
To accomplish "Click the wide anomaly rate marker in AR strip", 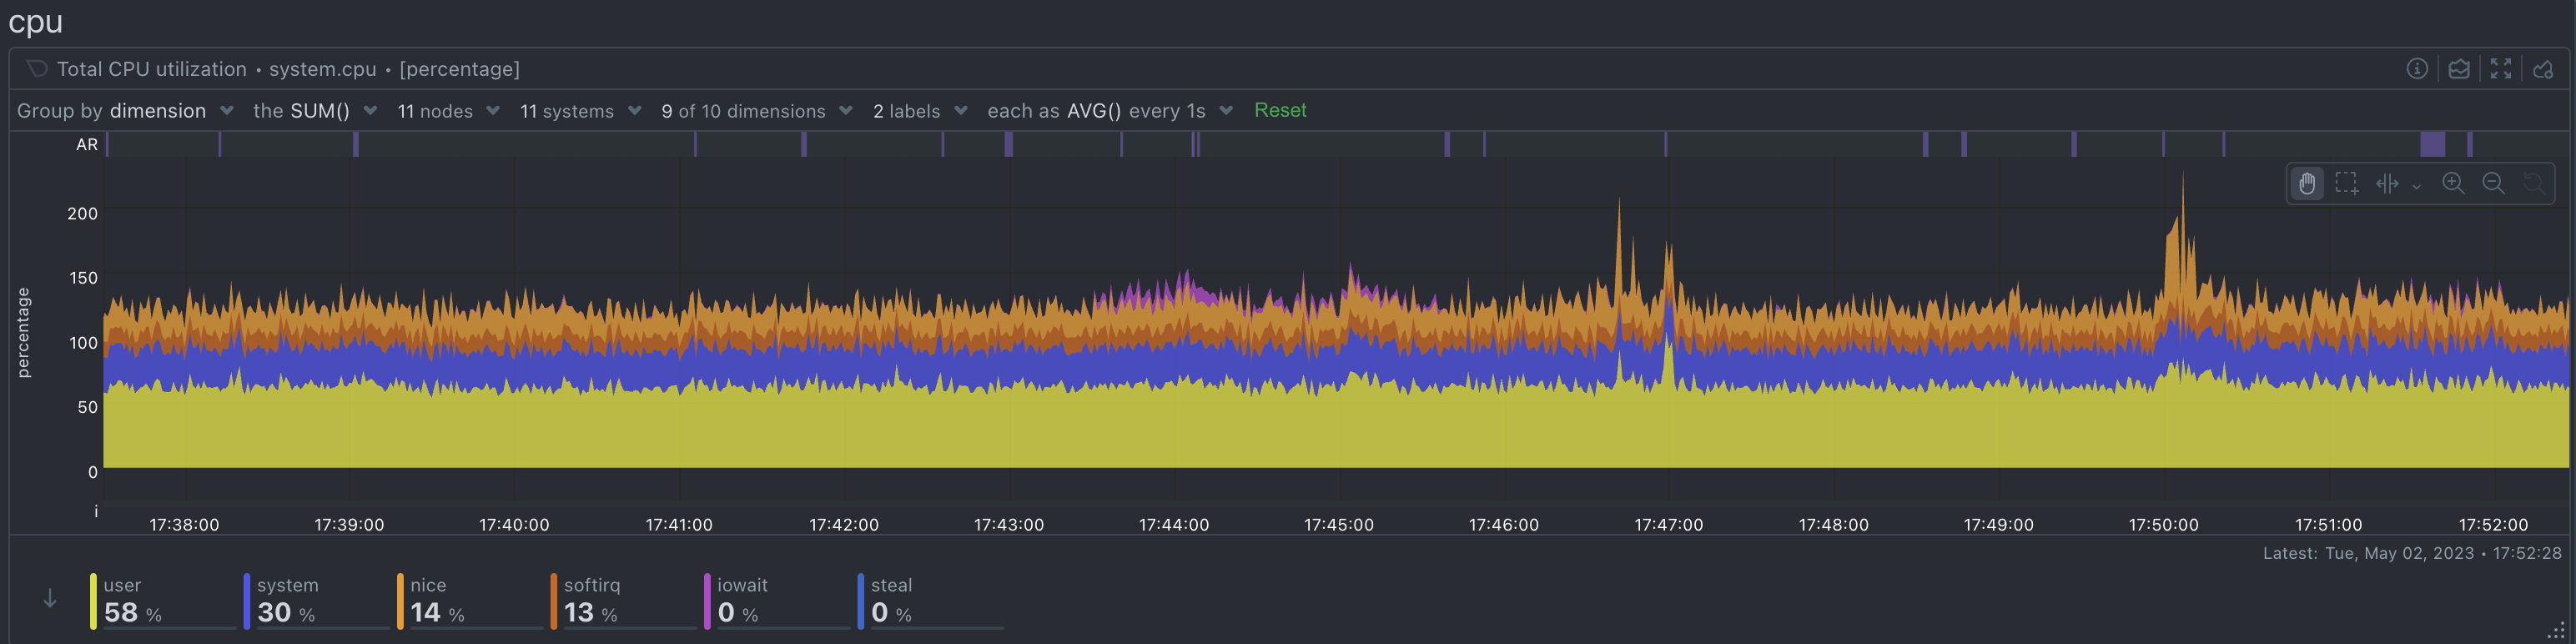I will tap(2432, 145).
